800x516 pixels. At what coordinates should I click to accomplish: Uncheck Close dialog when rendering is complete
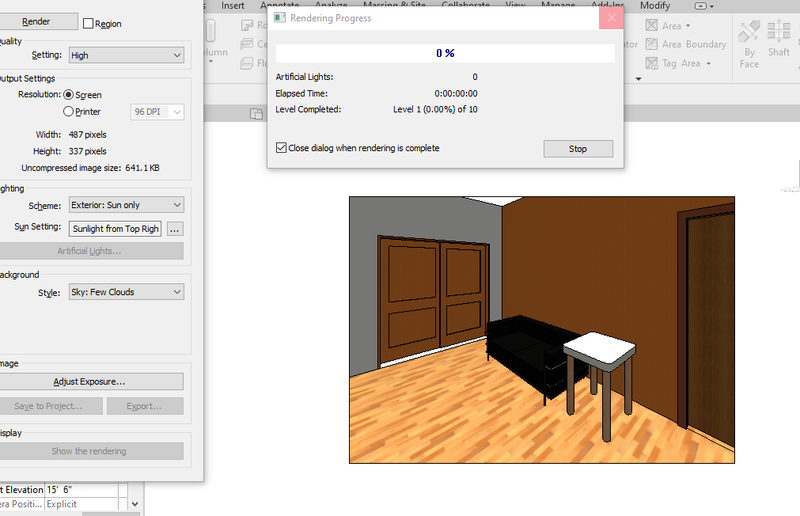pos(281,148)
